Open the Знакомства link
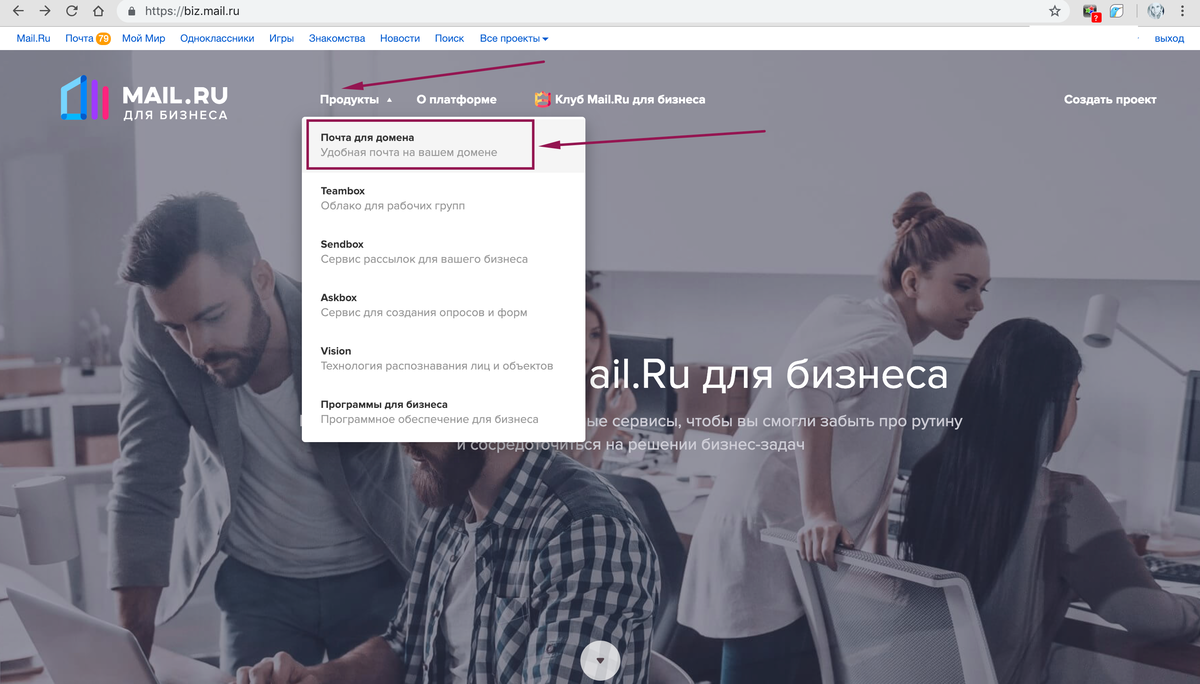 click(x=337, y=39)
